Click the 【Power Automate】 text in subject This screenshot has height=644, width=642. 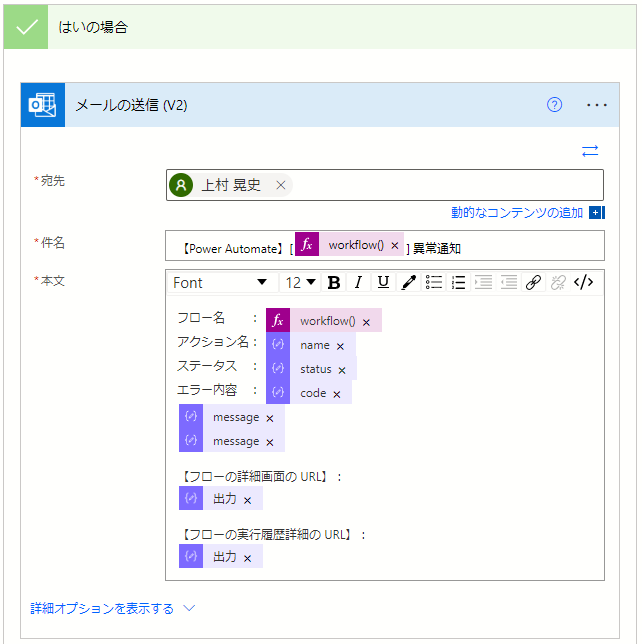(x=232, y=248)
